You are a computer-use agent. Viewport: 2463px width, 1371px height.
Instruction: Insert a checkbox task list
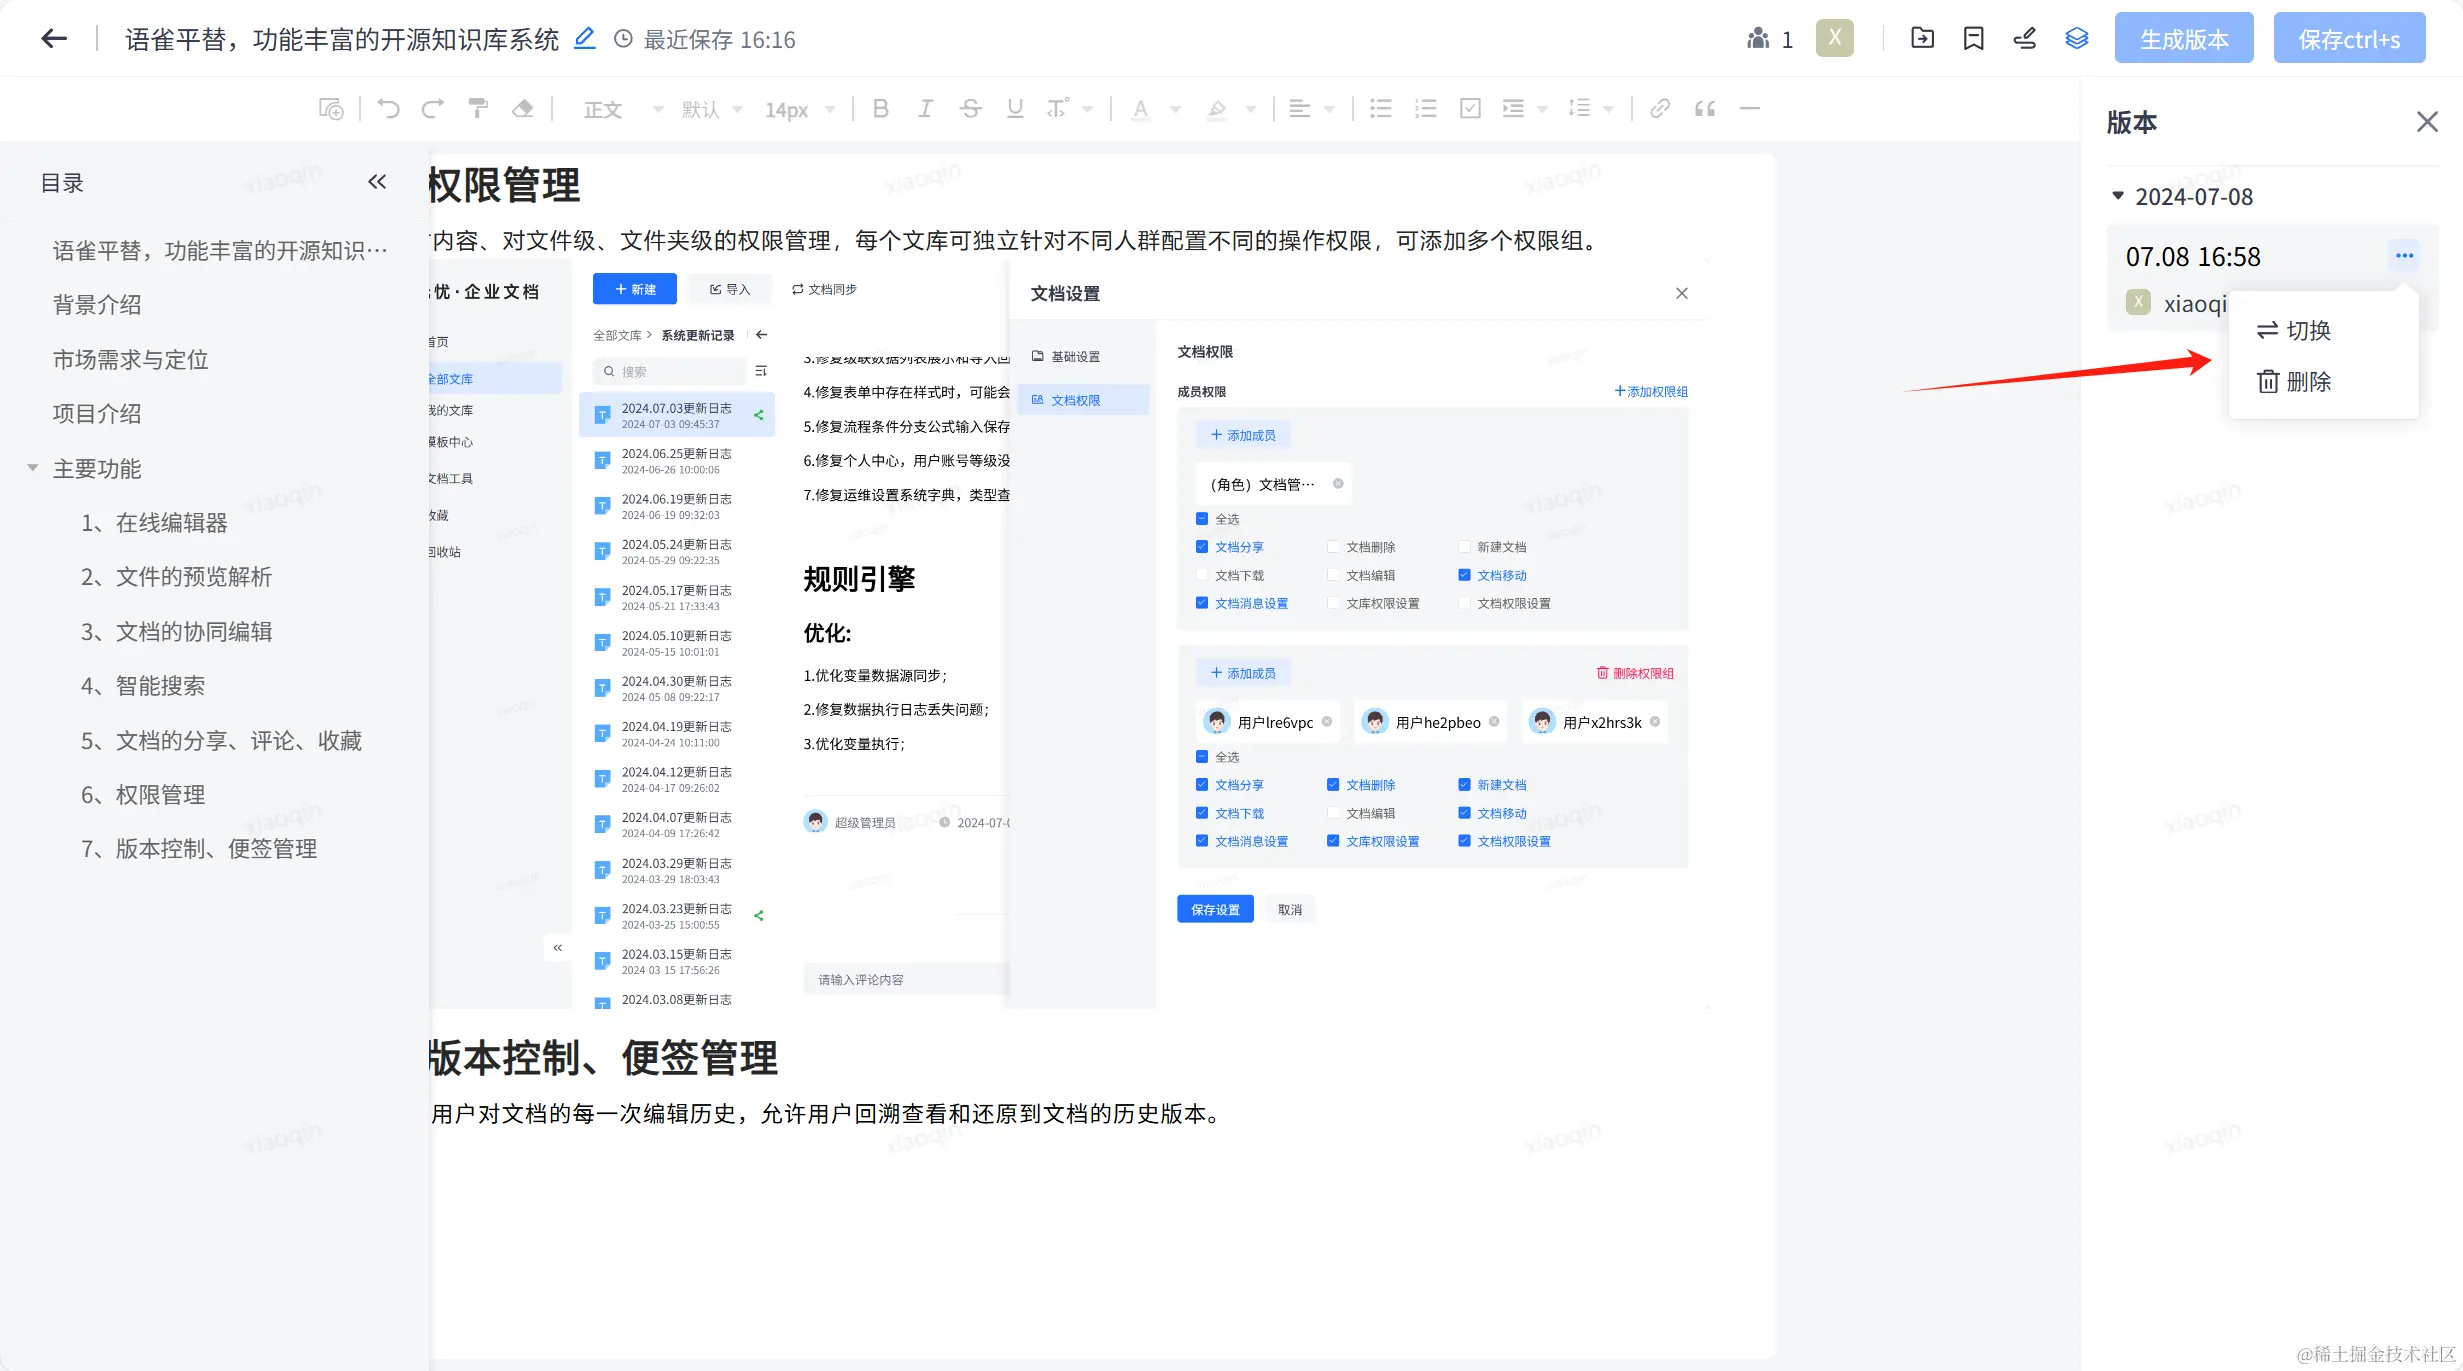pos(1470,109)
